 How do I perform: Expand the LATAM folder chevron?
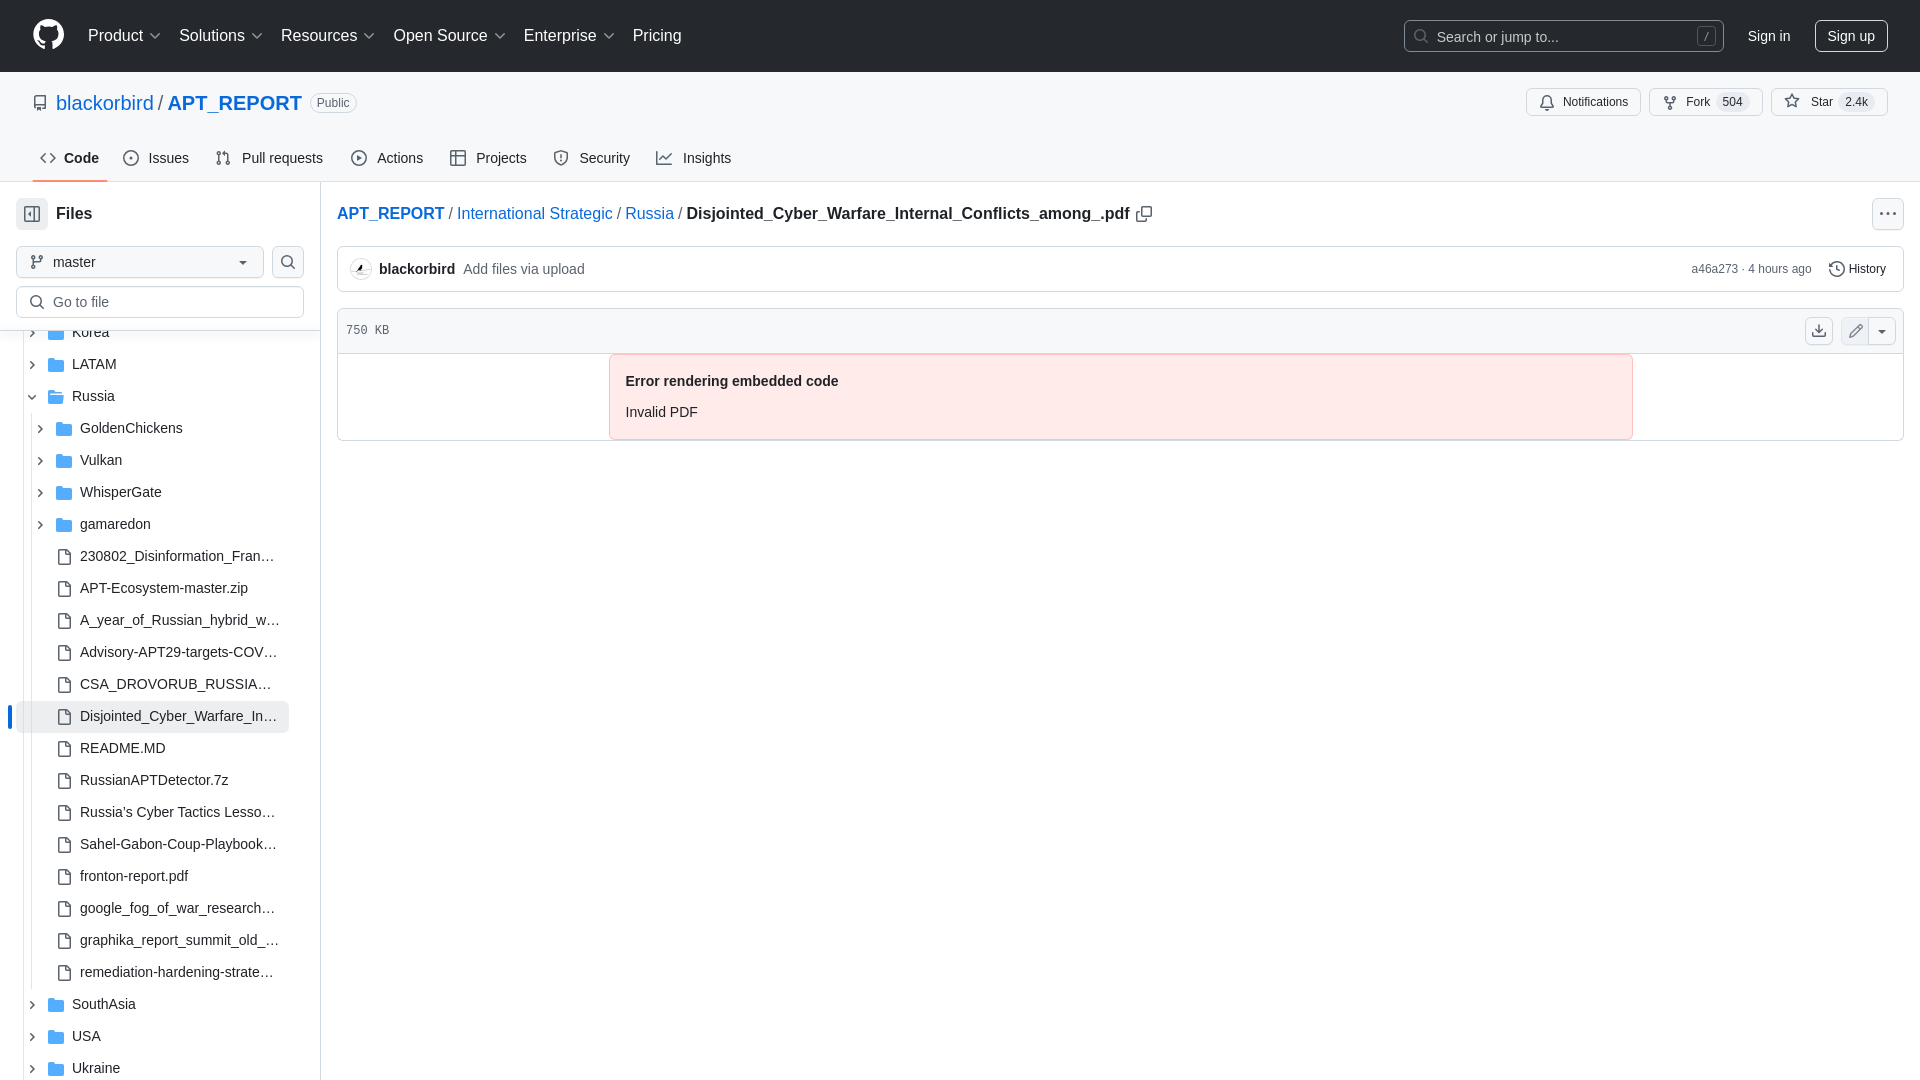click(32, 365)
